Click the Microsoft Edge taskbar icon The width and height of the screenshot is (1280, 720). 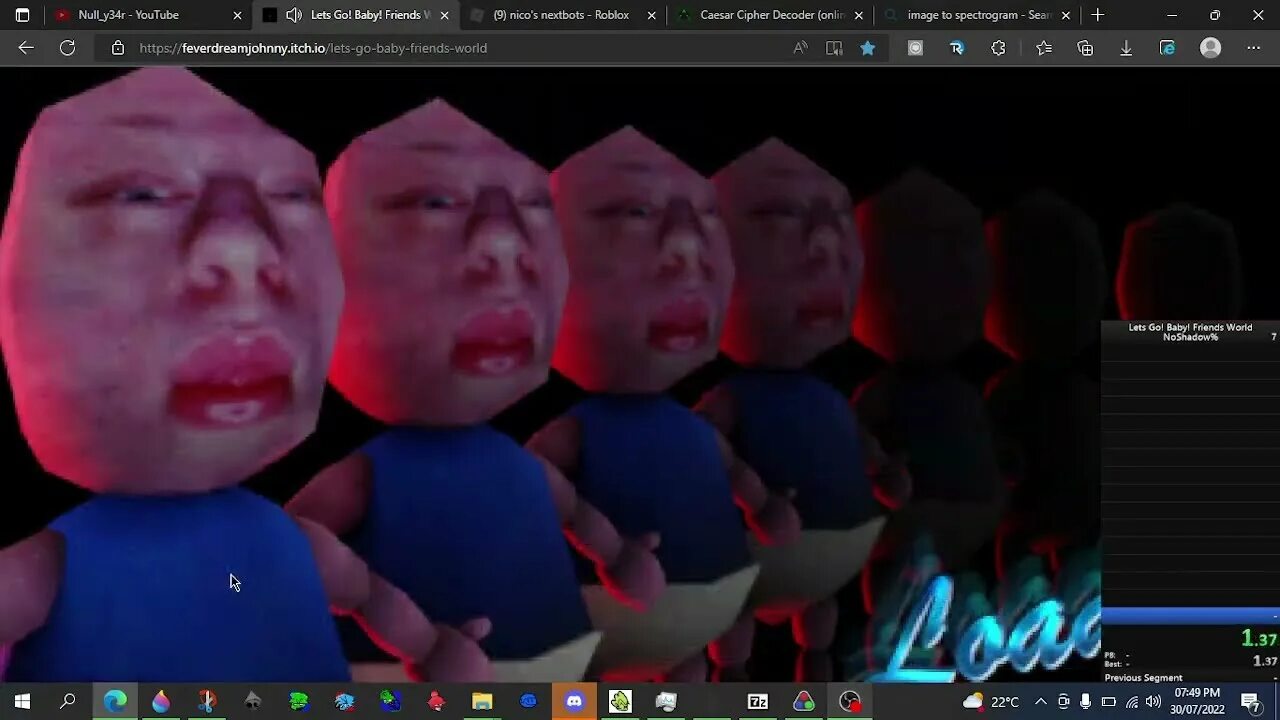[115, 701]
